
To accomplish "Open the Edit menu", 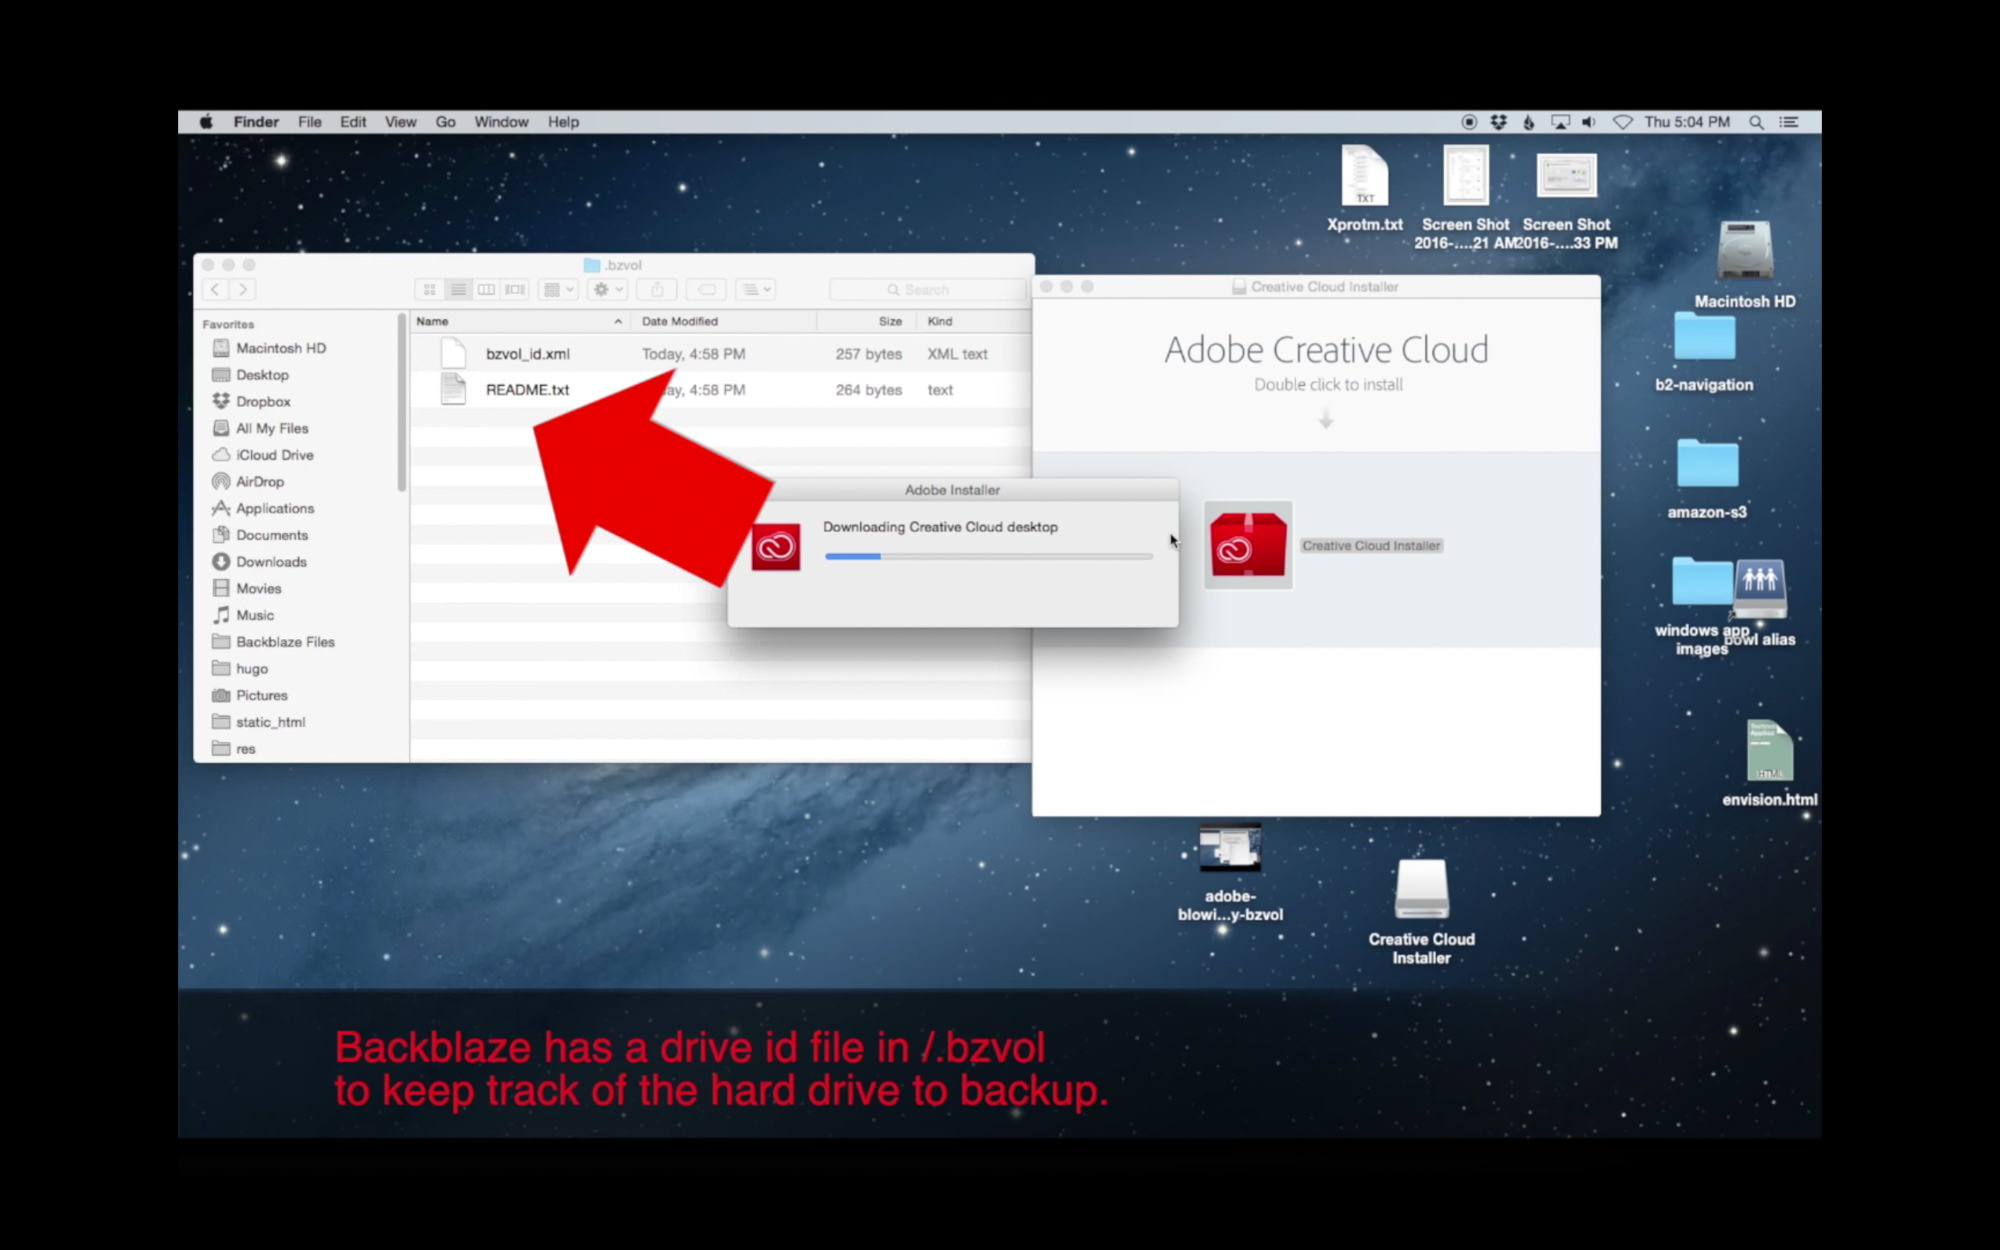I will click(353, 122).
